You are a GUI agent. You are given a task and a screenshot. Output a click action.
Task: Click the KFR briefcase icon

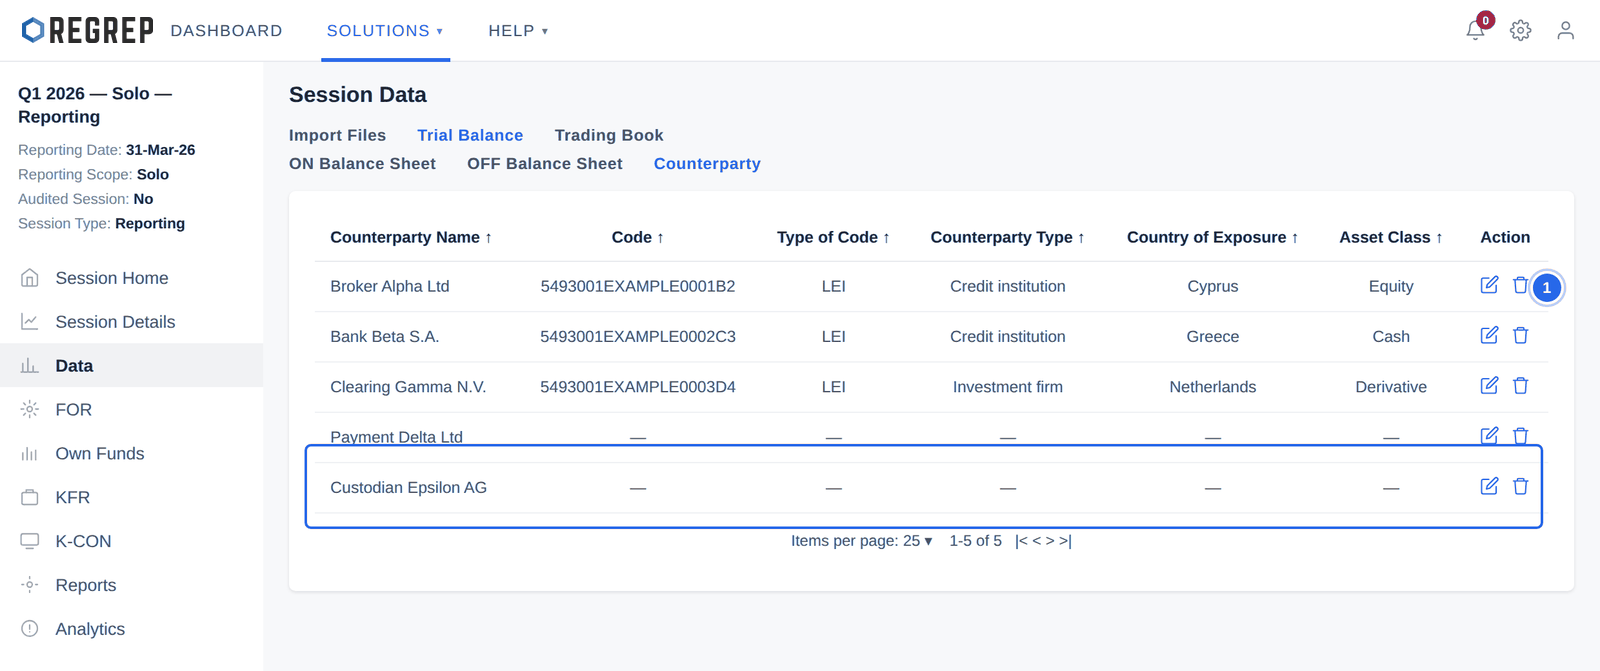point(30,497)
